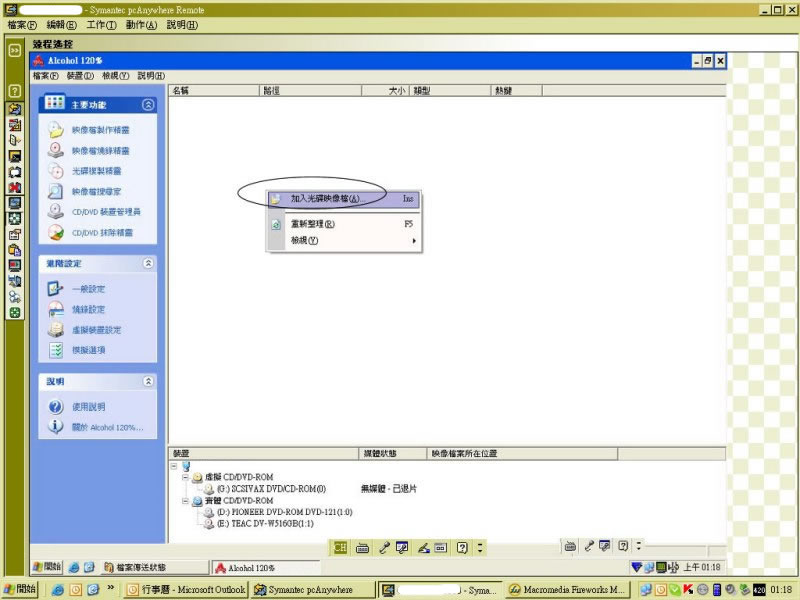Click the 媒體狀態 column header
Screen dimensions: 800x600
click(x=392, y=454)
